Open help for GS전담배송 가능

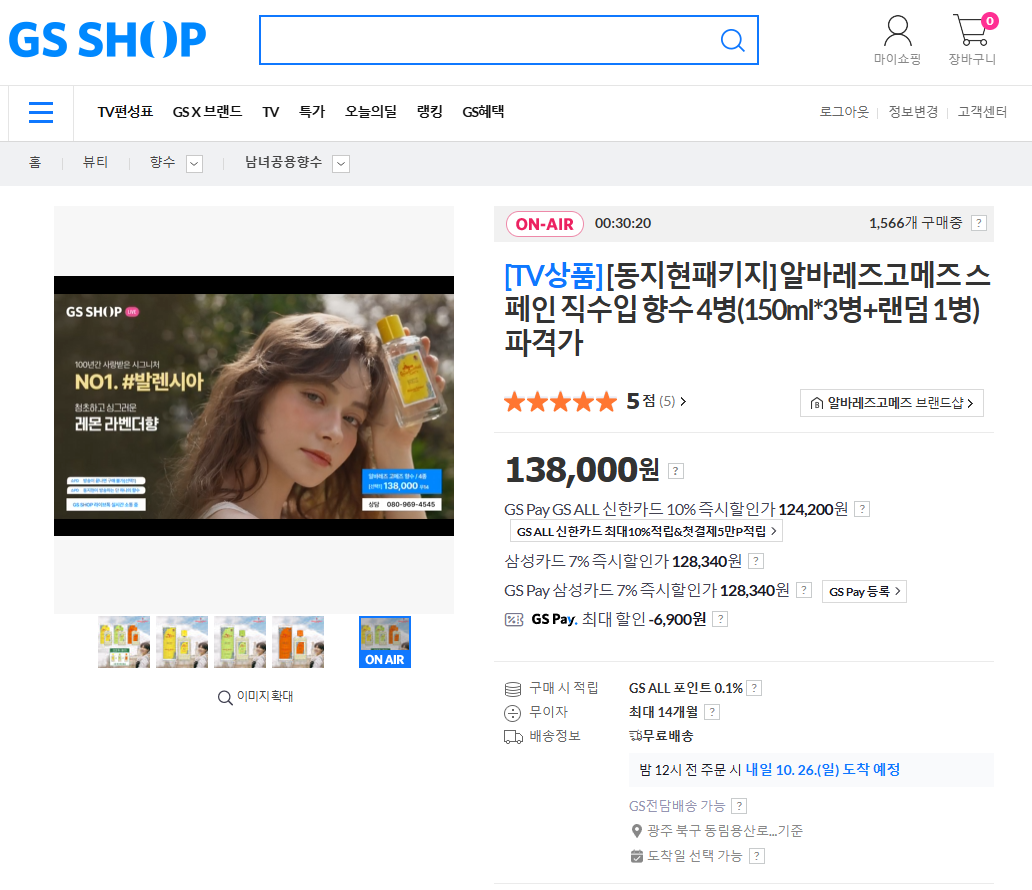(x=739, y=806)
